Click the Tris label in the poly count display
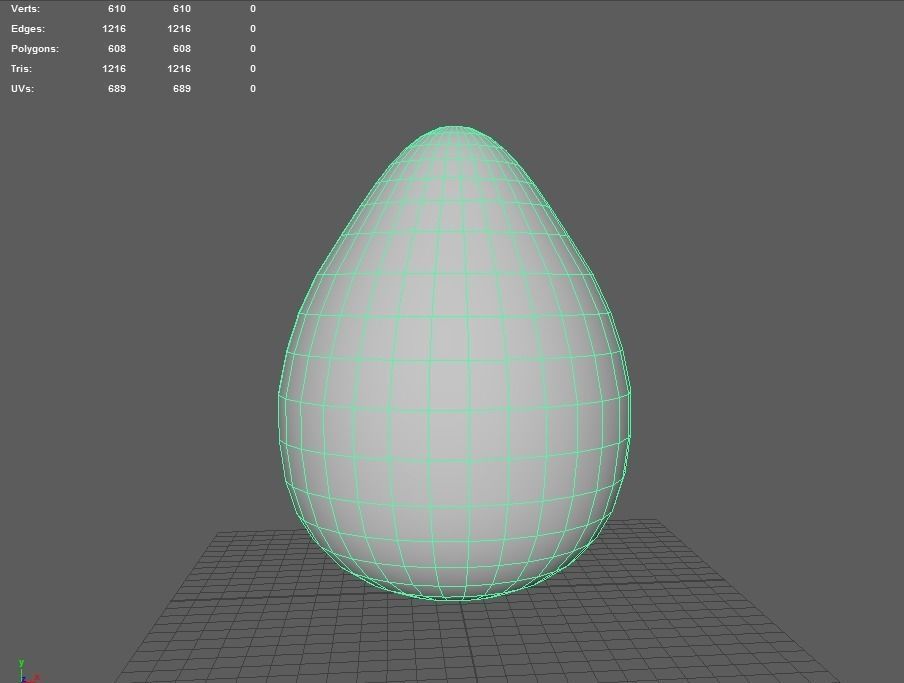 21,69
